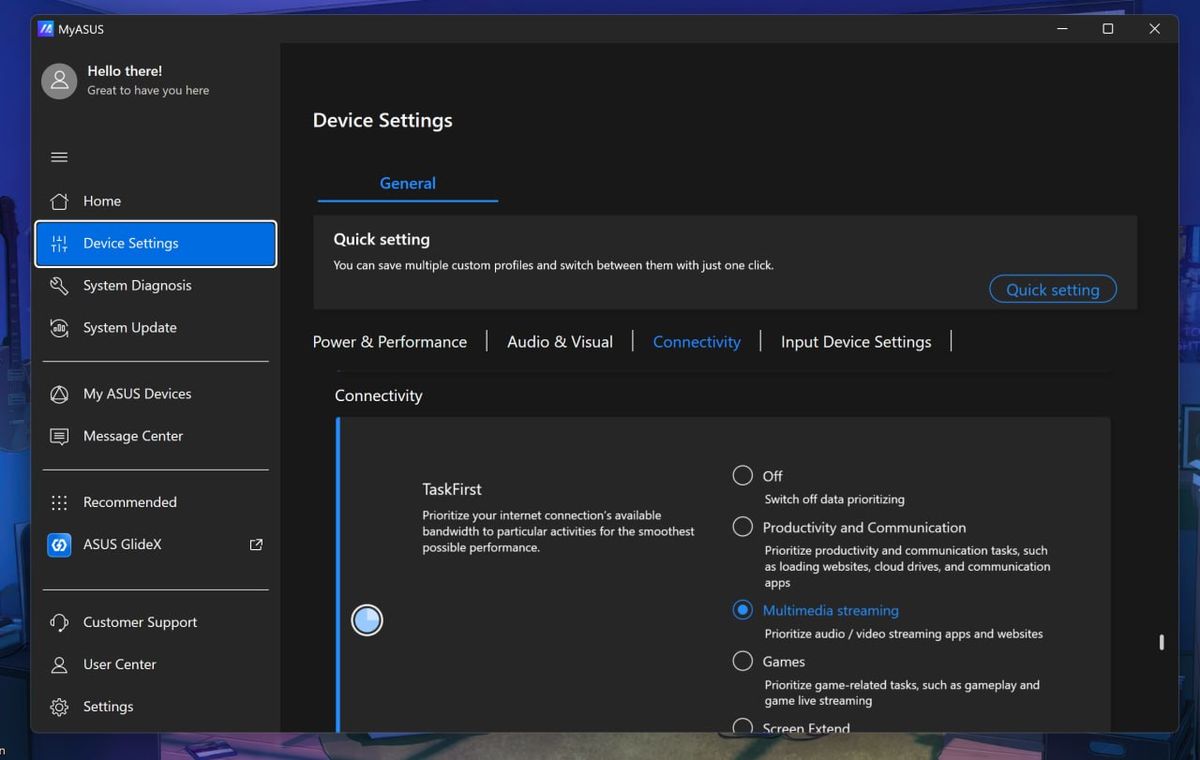The width and height of the screenshot is (1200, 760).
Task: Click "Prioritize audio / video streaming" description
Action: click(904, 634)
